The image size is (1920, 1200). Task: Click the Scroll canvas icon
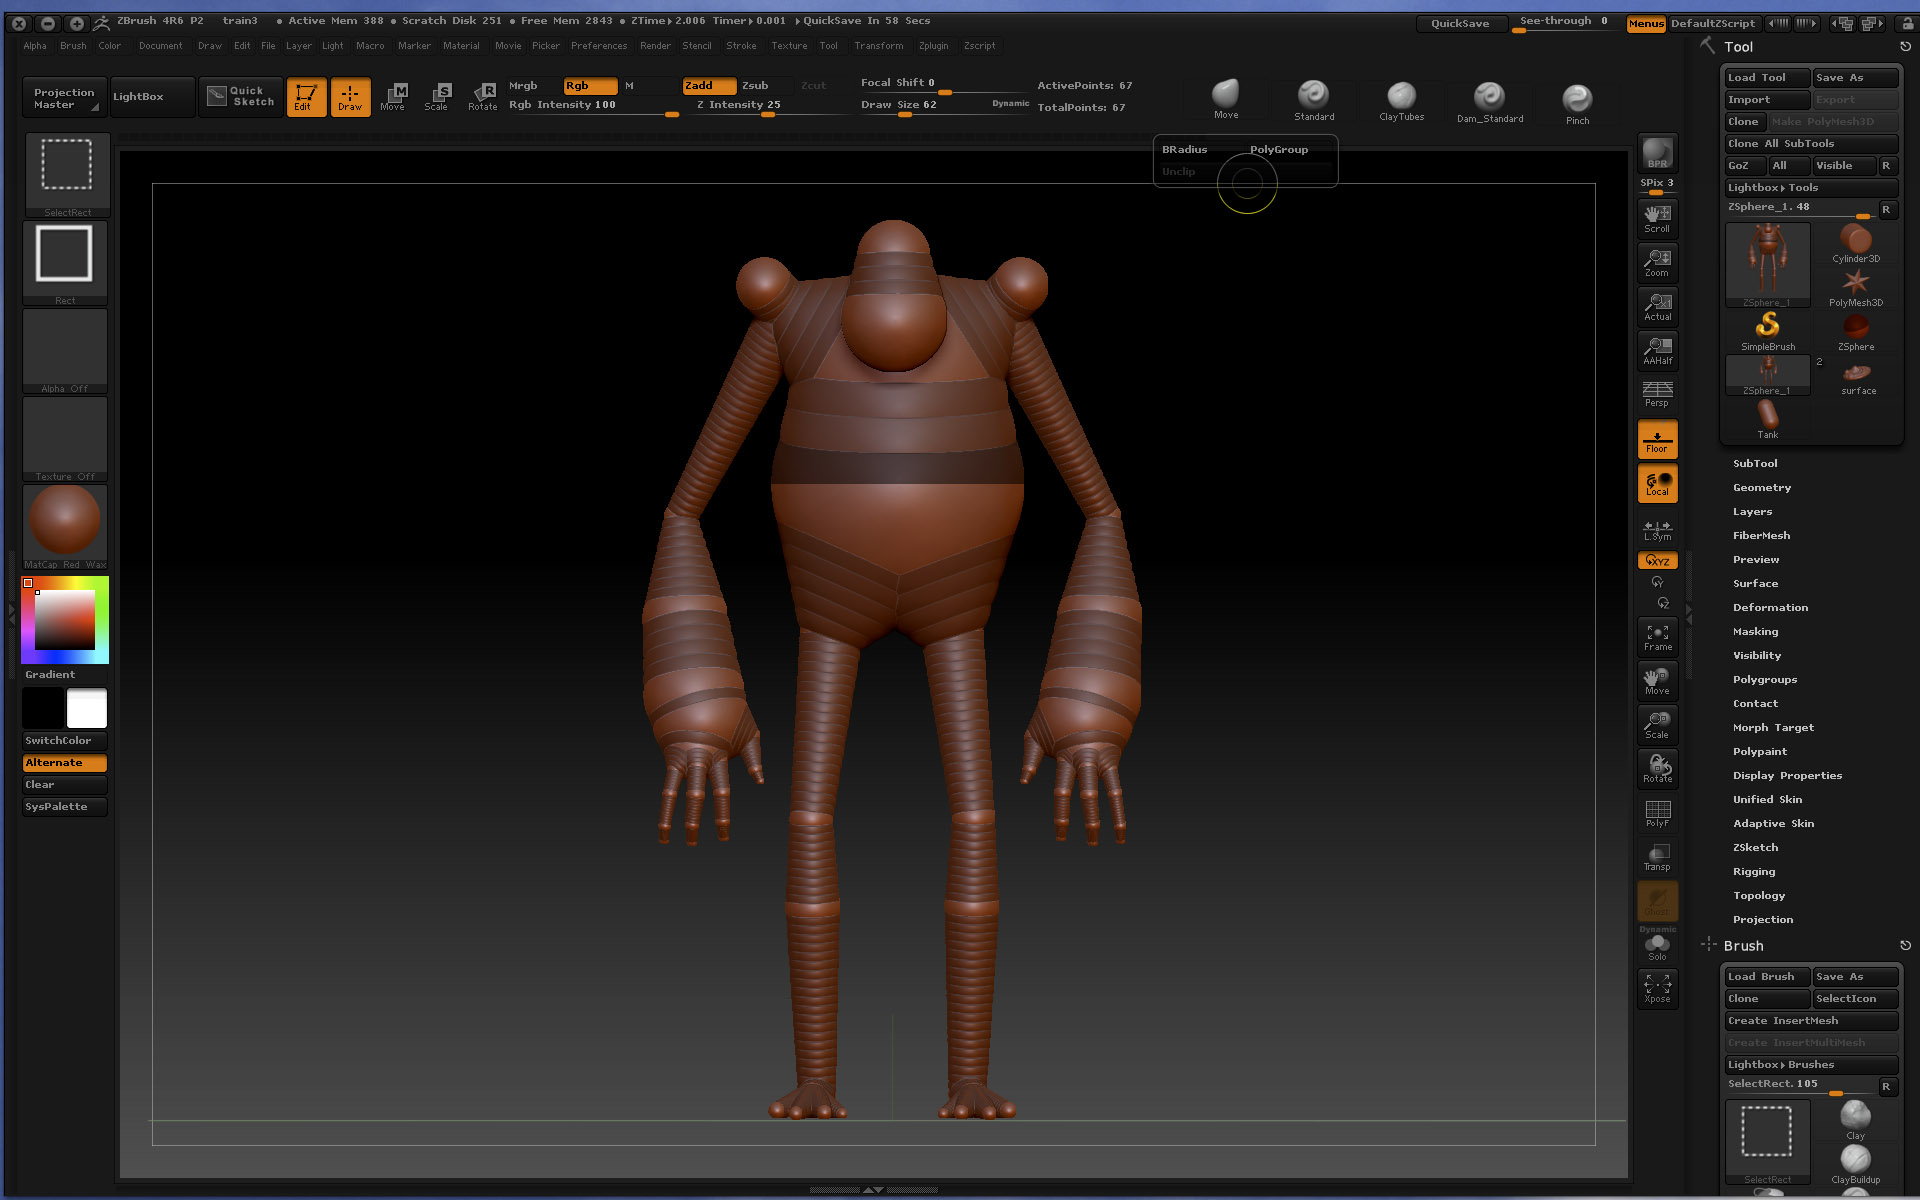[1657, 219]
